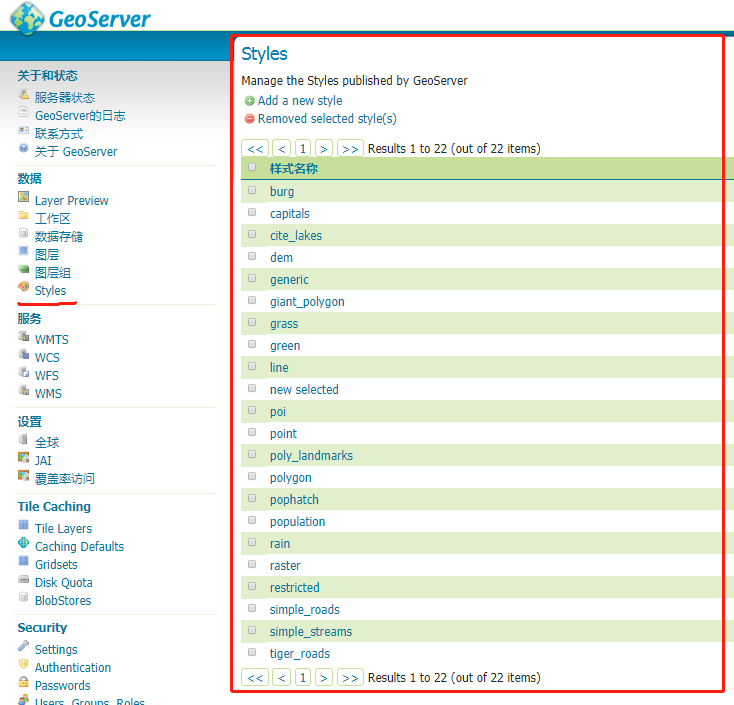This screenshot has width=734, height=705.
Task: Click the GeoServer globe logo
Action: pos(27,19)
